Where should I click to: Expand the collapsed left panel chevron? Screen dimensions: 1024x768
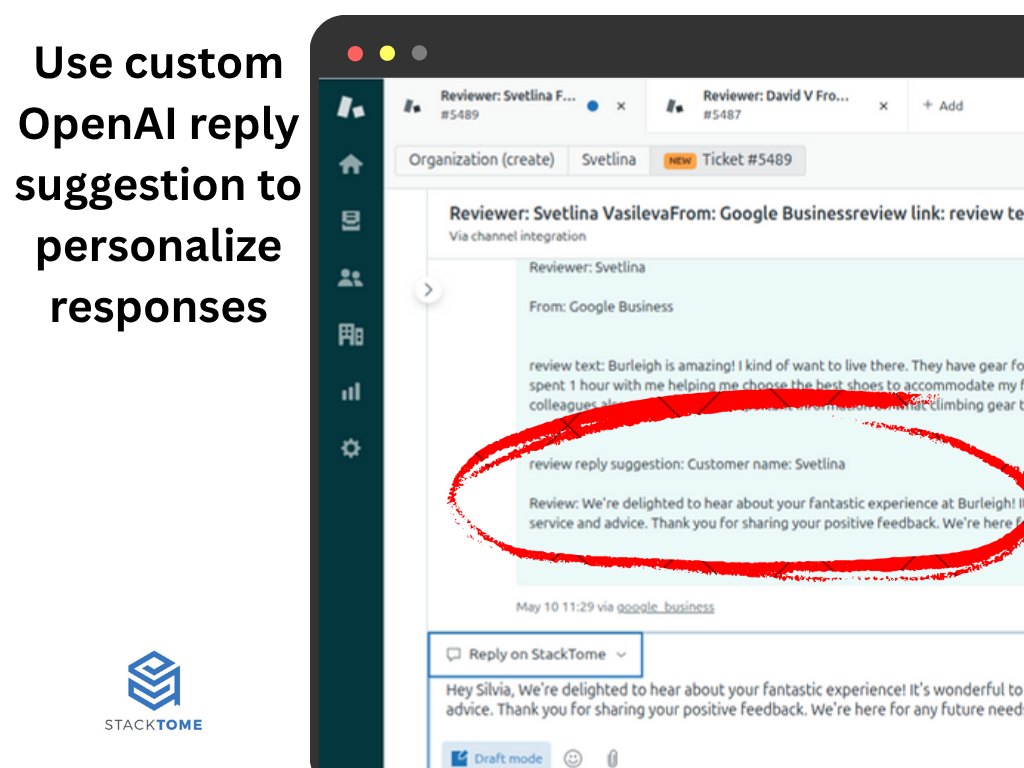pos(428,289)
